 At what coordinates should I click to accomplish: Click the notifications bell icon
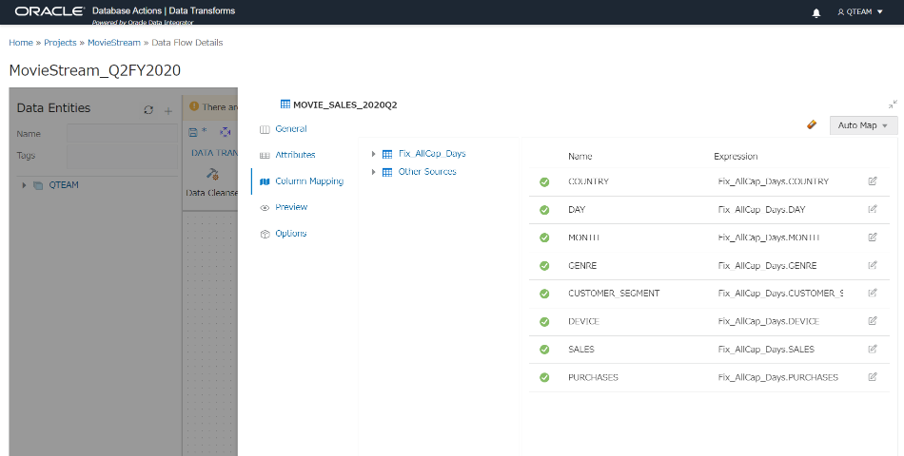click(816, 12)
